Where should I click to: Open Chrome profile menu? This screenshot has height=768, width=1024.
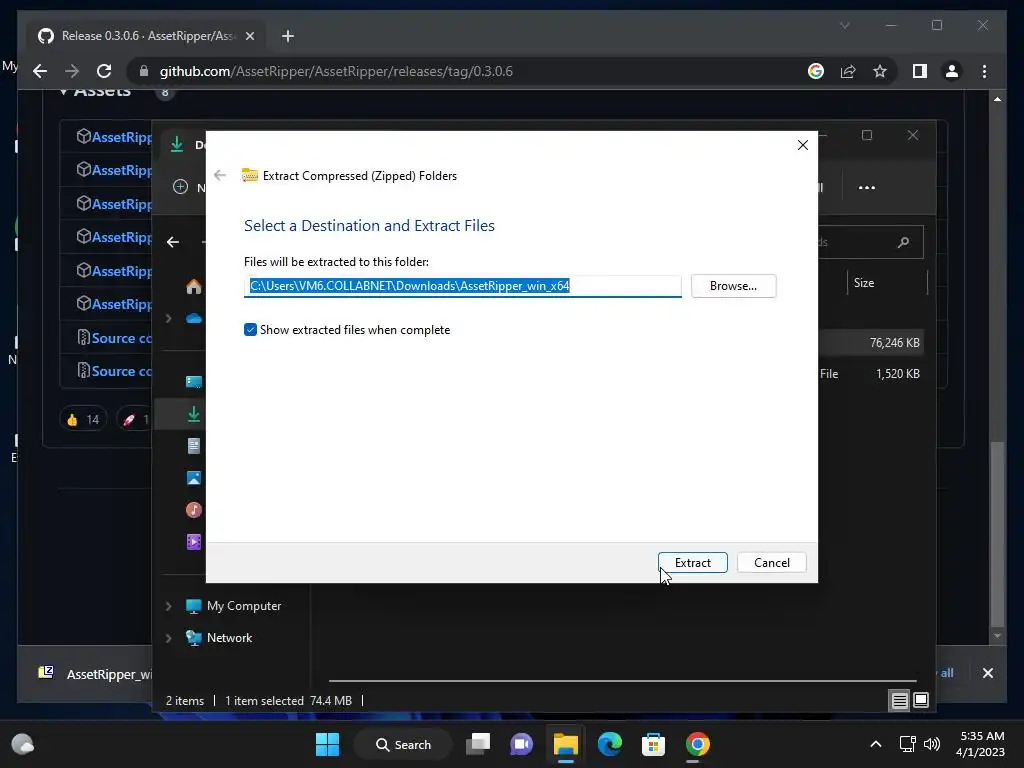coord(952,71)
